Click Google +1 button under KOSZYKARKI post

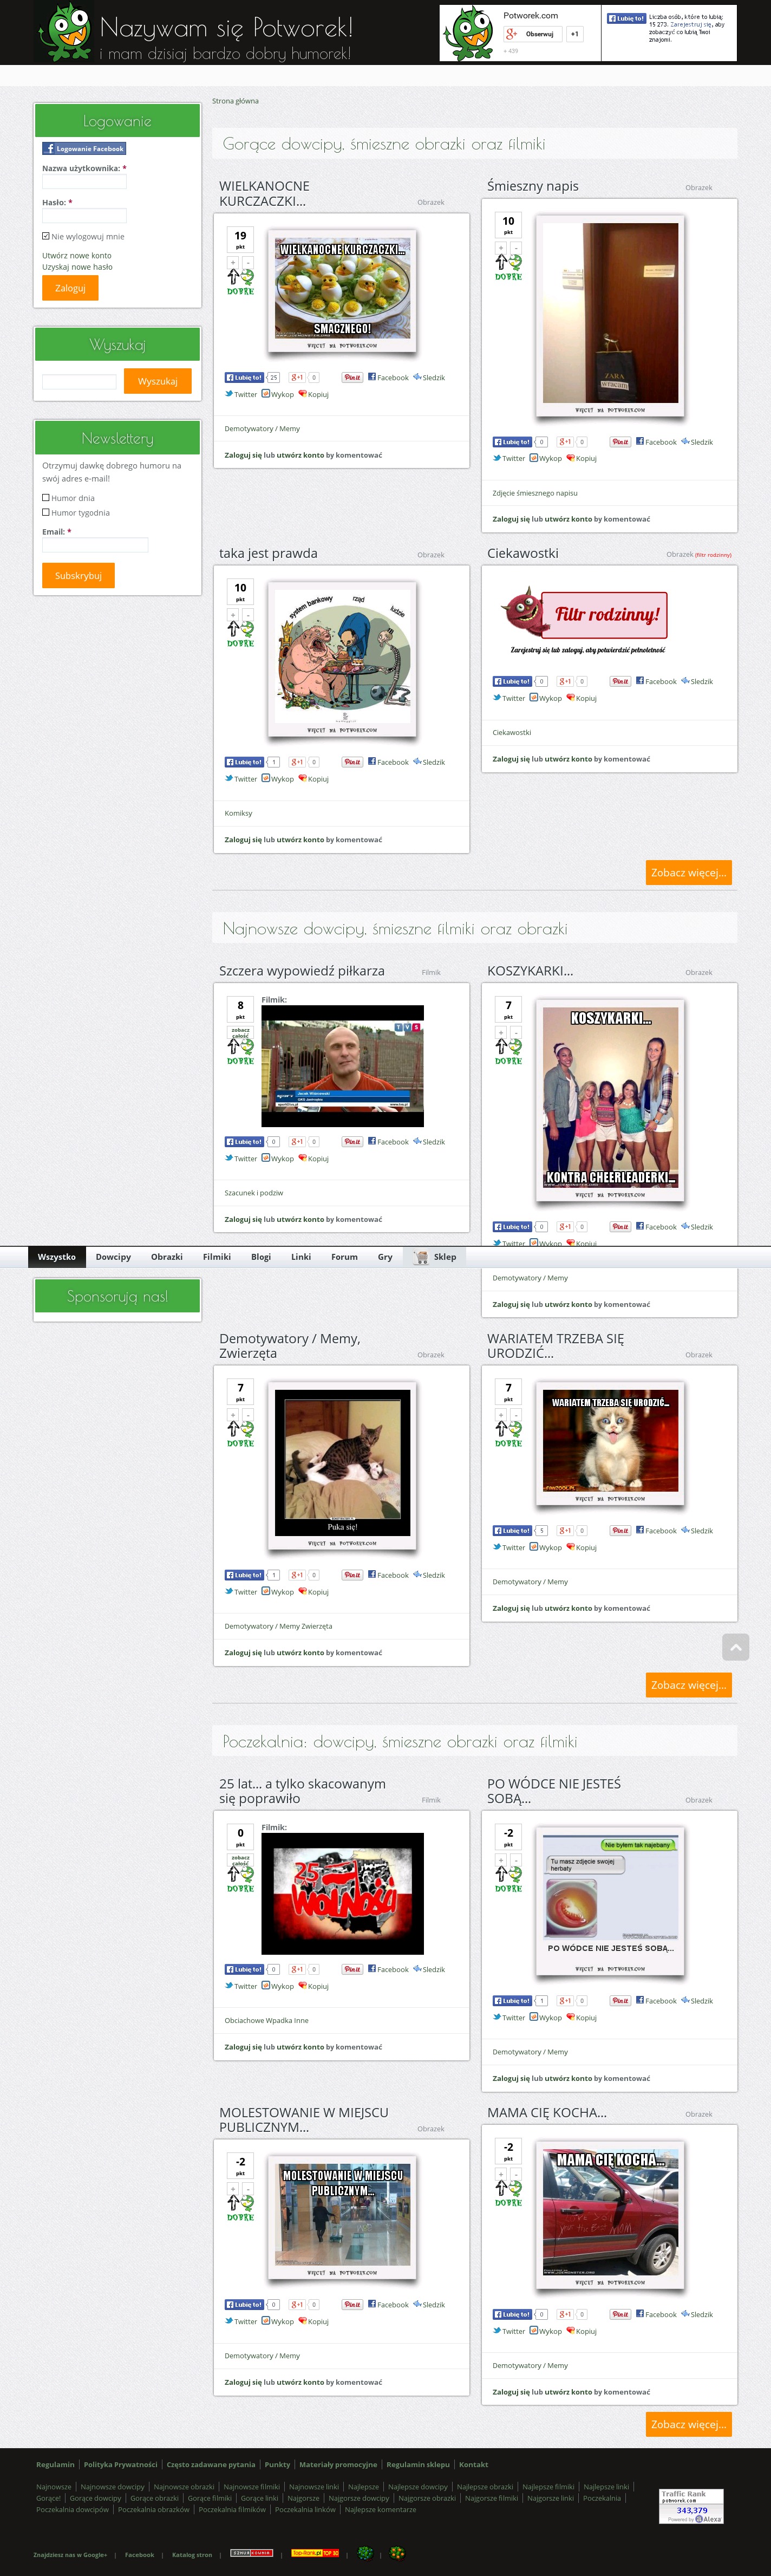tap(565, 1226)
